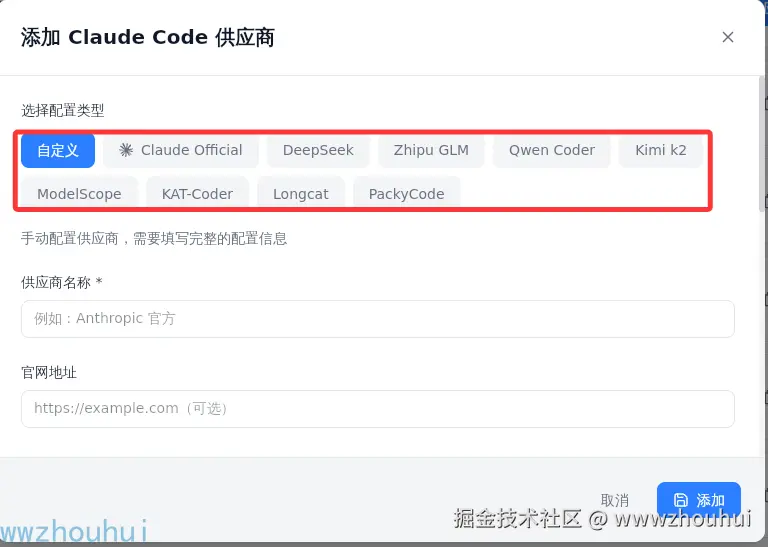
Task: Select the Kimi k2 preset
Action: (x=661, y=150)
